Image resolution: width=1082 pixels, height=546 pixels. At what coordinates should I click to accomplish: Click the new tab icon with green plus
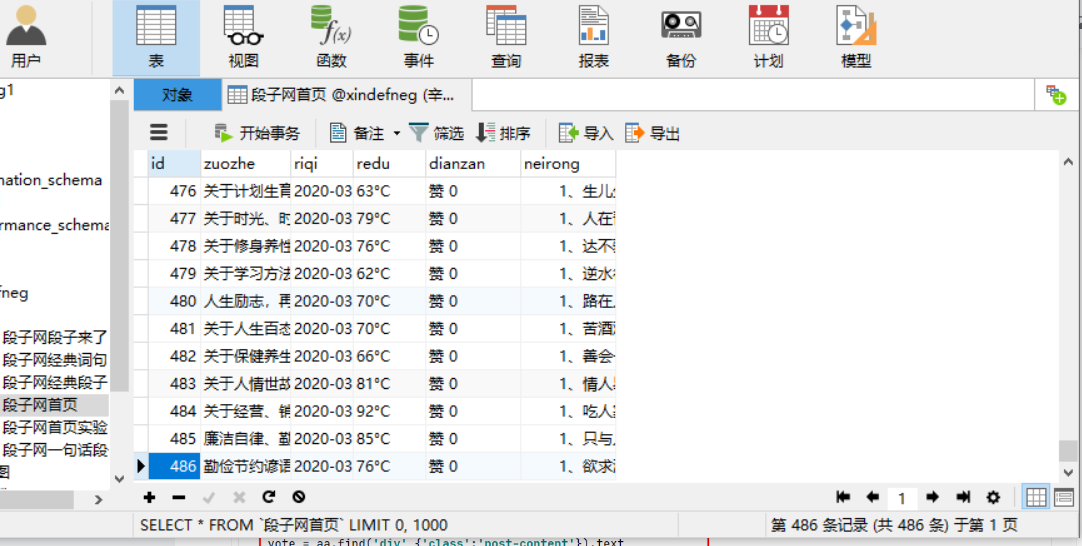pos(1056,95)
